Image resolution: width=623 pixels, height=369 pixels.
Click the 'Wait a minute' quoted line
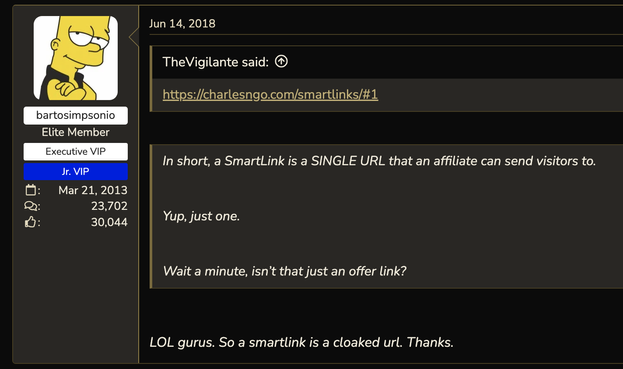(284, 271)
